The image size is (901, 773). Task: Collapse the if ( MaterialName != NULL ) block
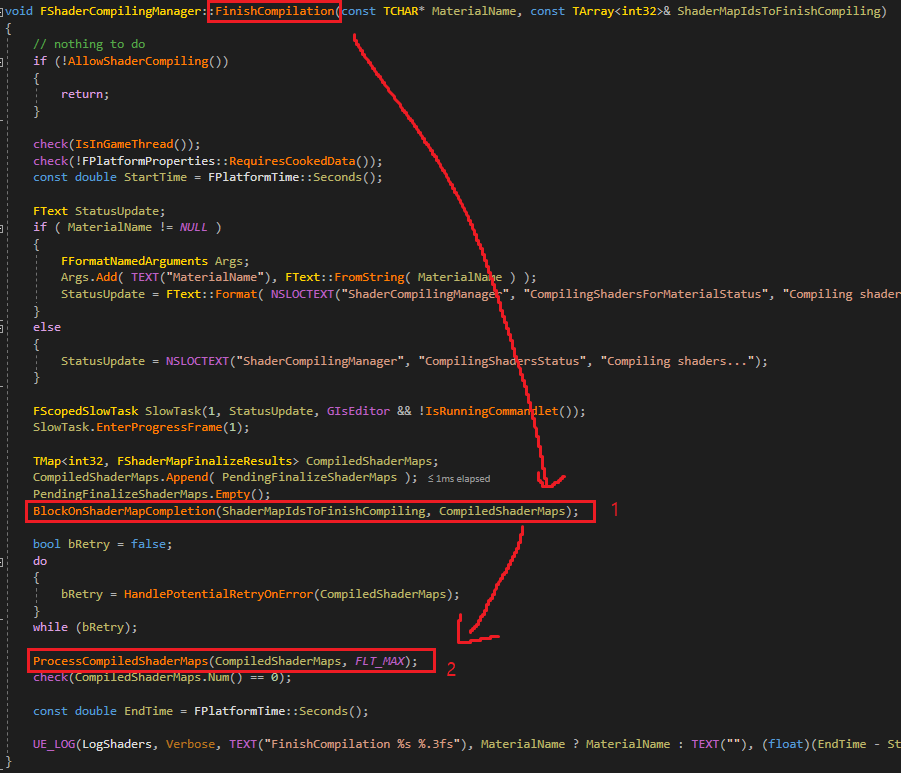[2, 228]
